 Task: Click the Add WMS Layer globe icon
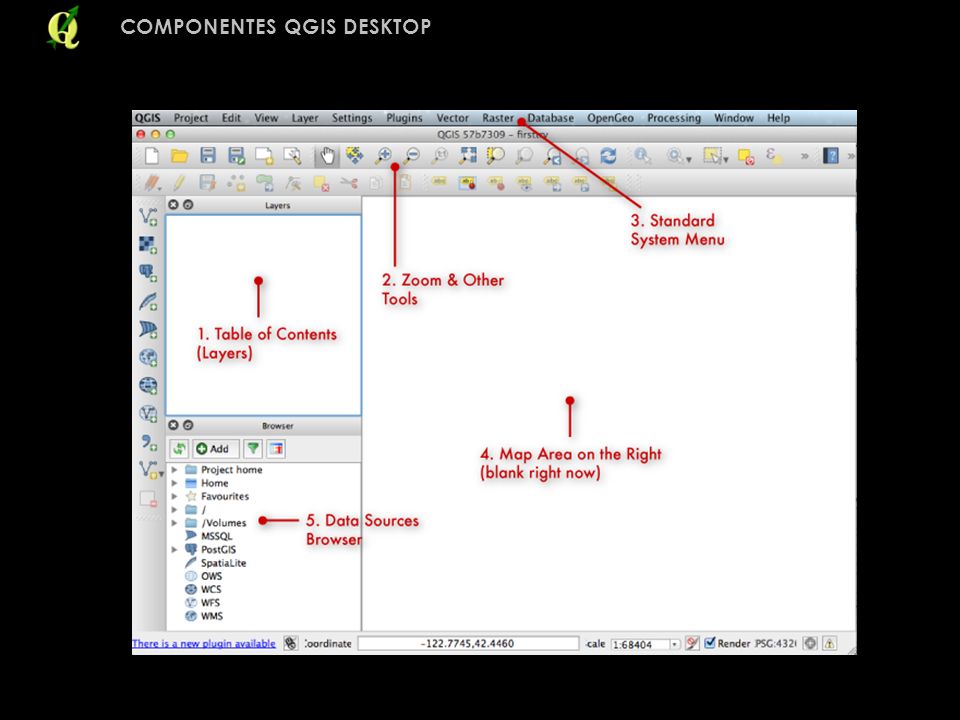(x=148, y=358)
